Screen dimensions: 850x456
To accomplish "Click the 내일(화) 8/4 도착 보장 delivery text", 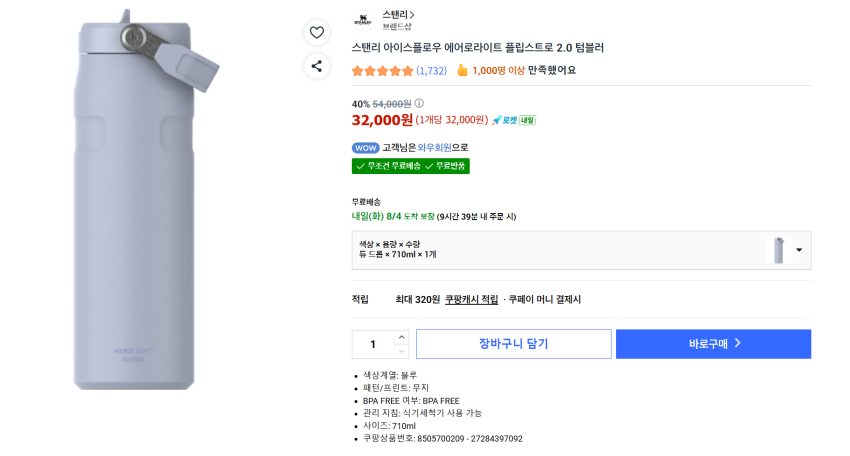I will click(x=393, y=216).
